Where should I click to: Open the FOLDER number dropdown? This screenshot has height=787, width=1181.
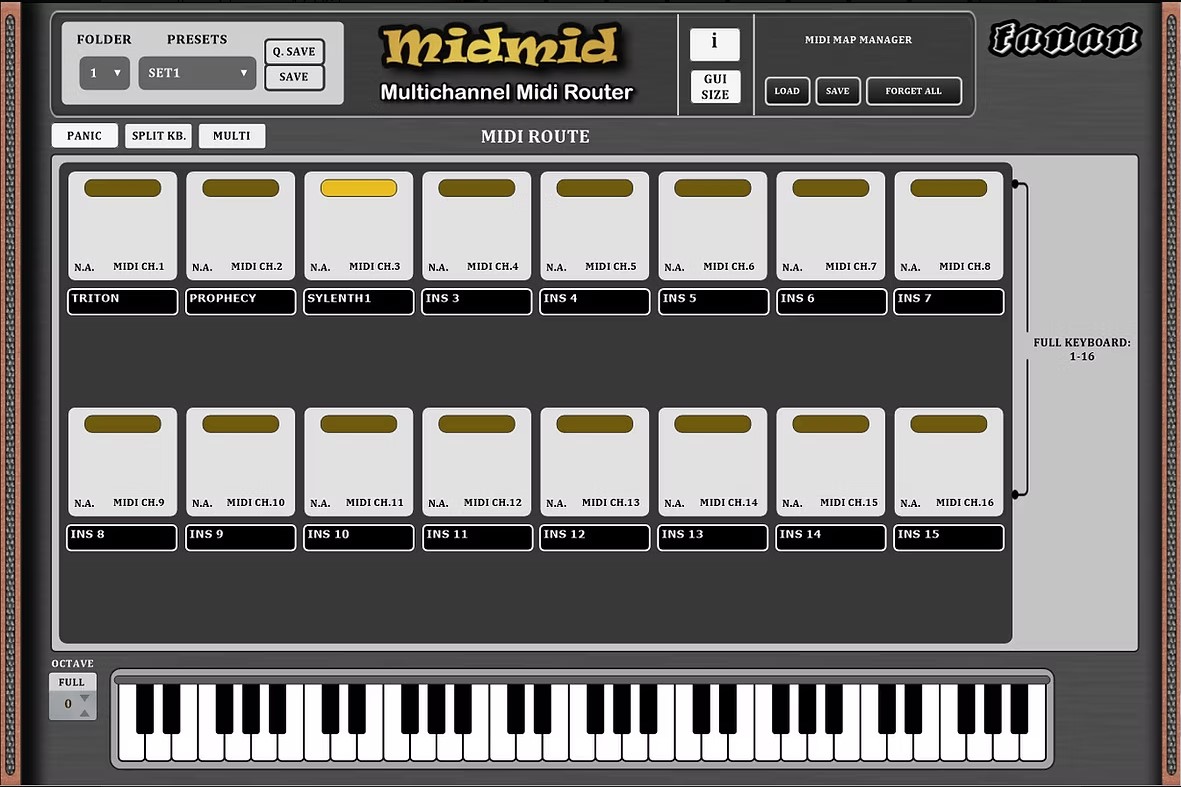click(x=104, y=73)
